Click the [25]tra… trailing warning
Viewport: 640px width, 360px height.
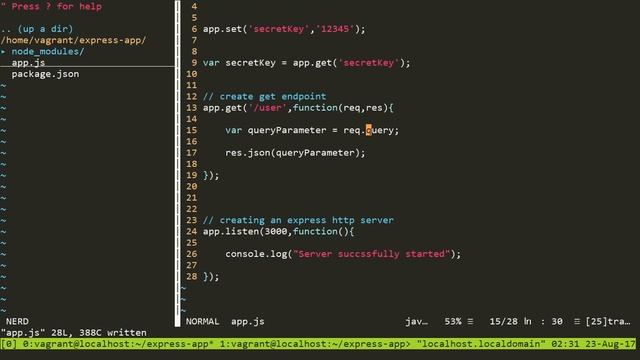click(x=608, y=322)
